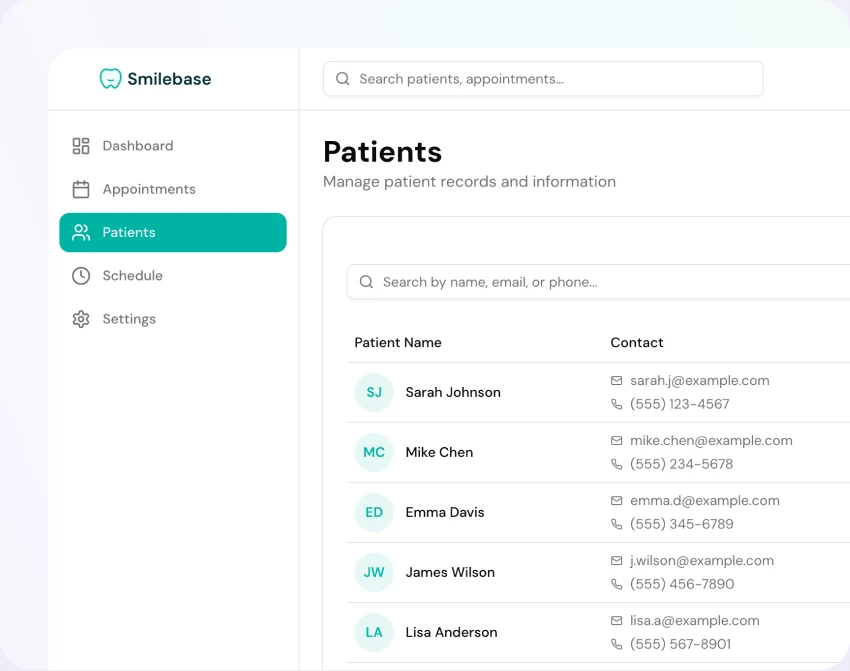The image size is (850, 671).
Task: Select the Sarah Johnson name
Action: pos(453,392)
